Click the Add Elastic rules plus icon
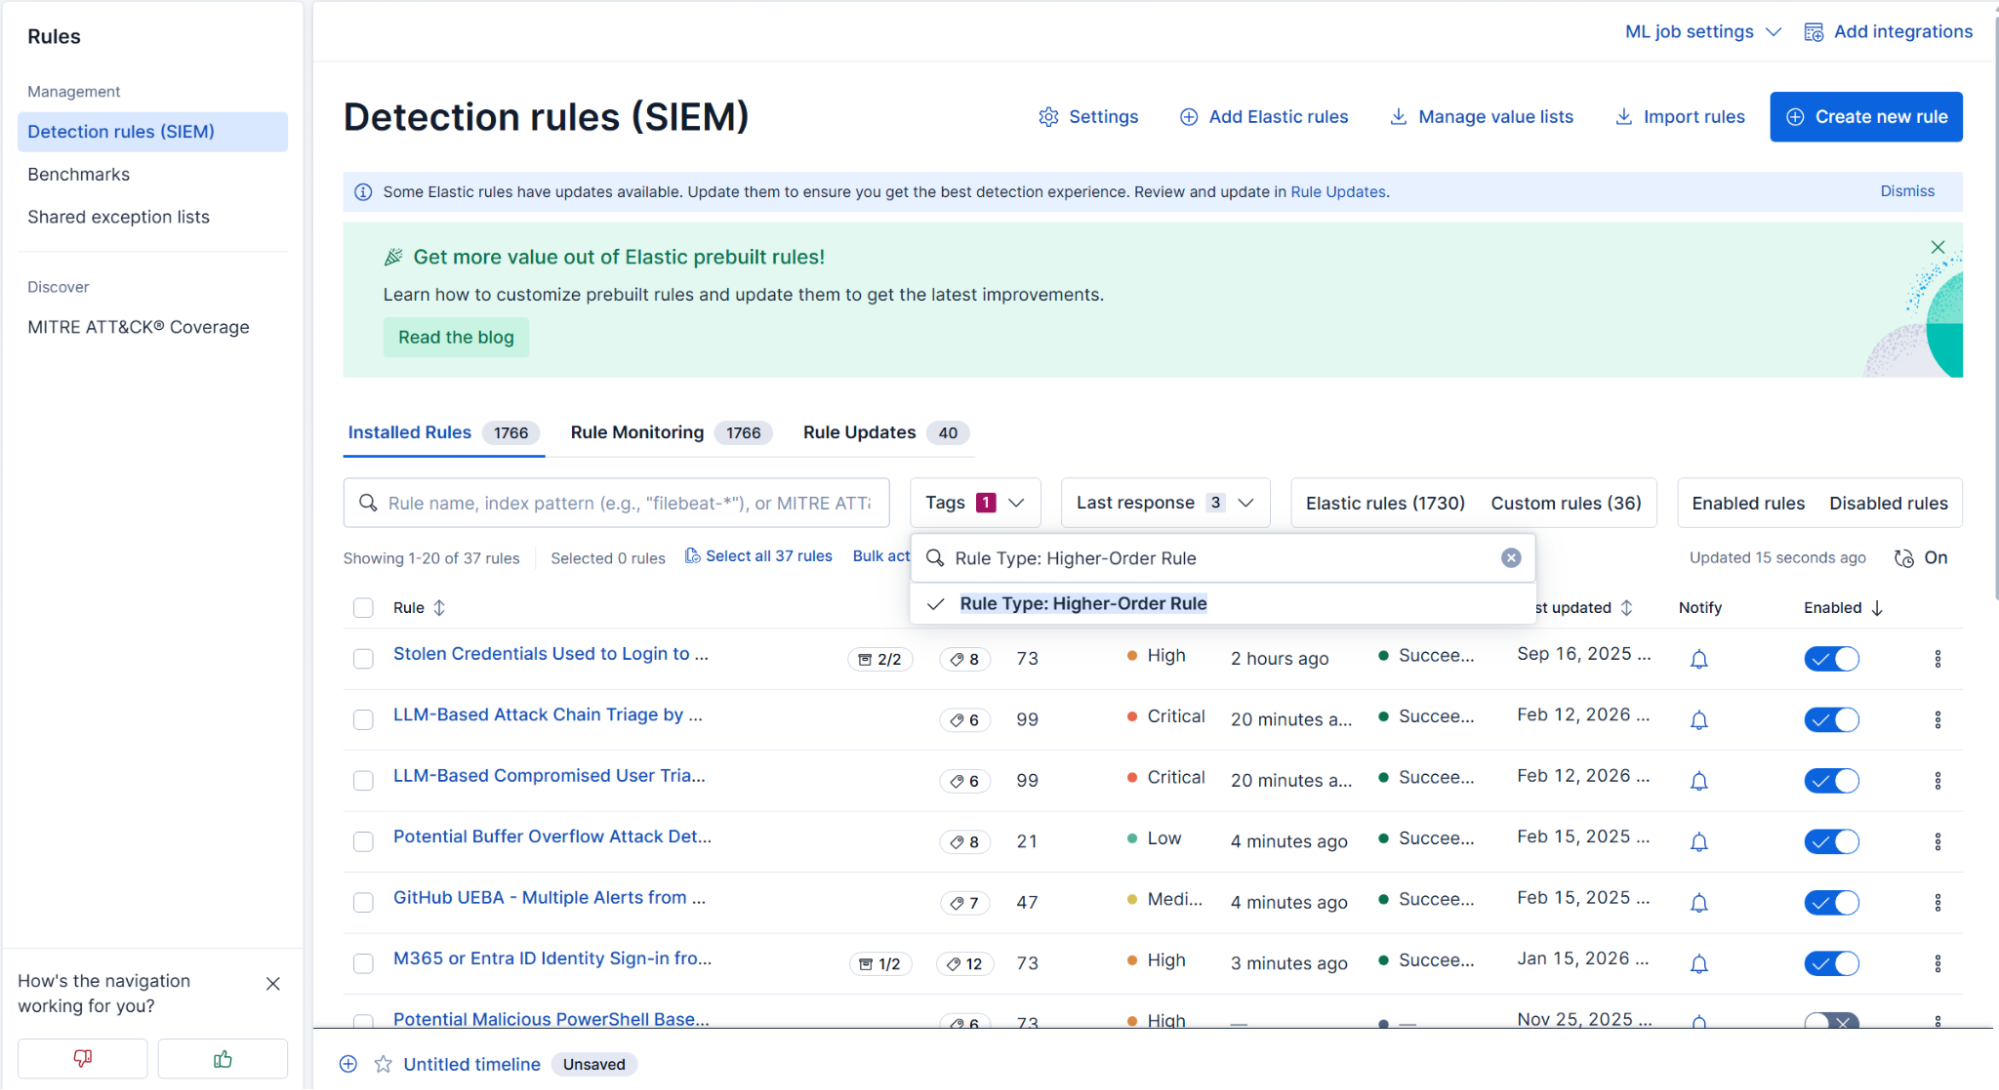This screenshot has height=1090, width=1999. point(1188,117)
